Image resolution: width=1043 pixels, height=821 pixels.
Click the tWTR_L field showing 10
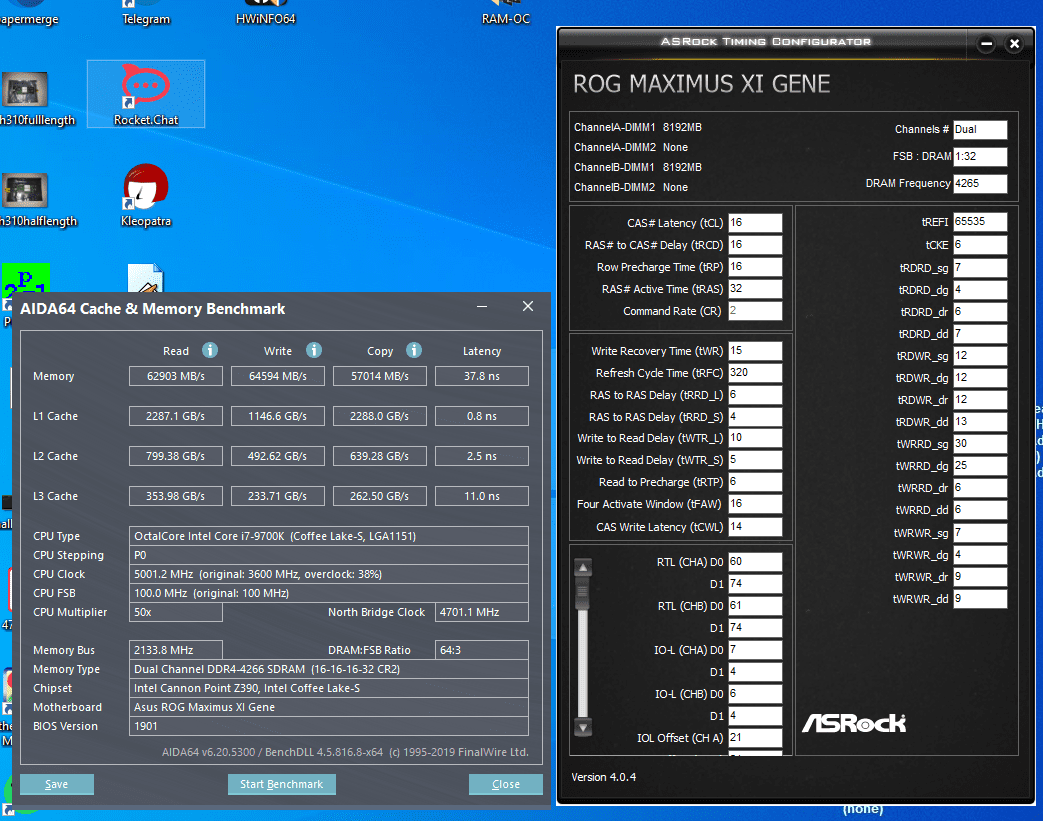pyautogui.click(x=755, y=438)
